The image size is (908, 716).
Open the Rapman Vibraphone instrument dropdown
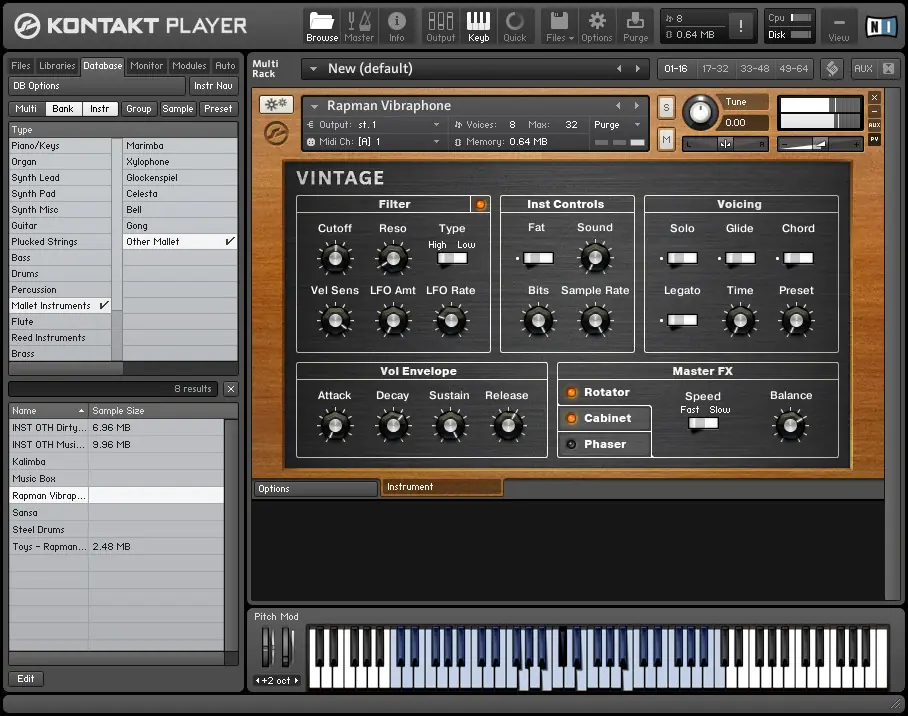point(314,106)
